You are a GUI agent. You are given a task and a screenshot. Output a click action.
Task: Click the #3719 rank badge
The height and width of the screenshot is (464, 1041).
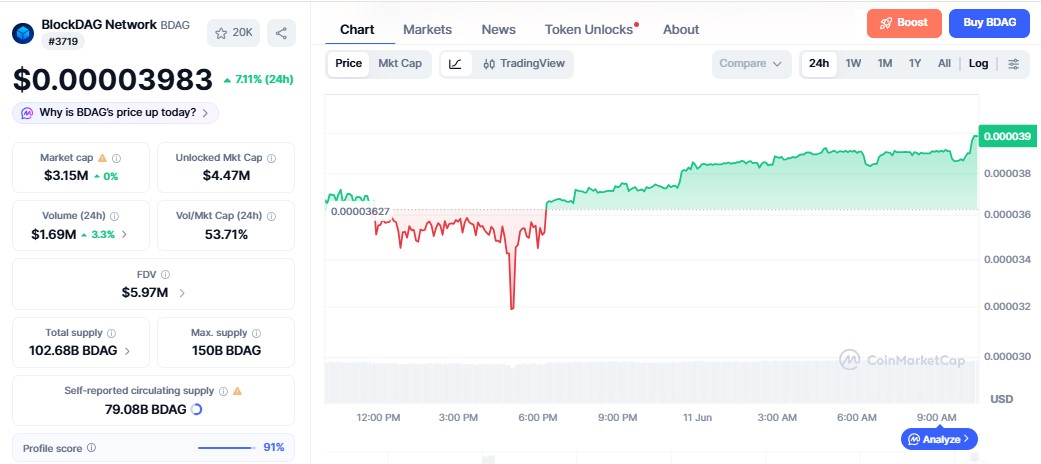pyautogui.click(x=62, y=41)
